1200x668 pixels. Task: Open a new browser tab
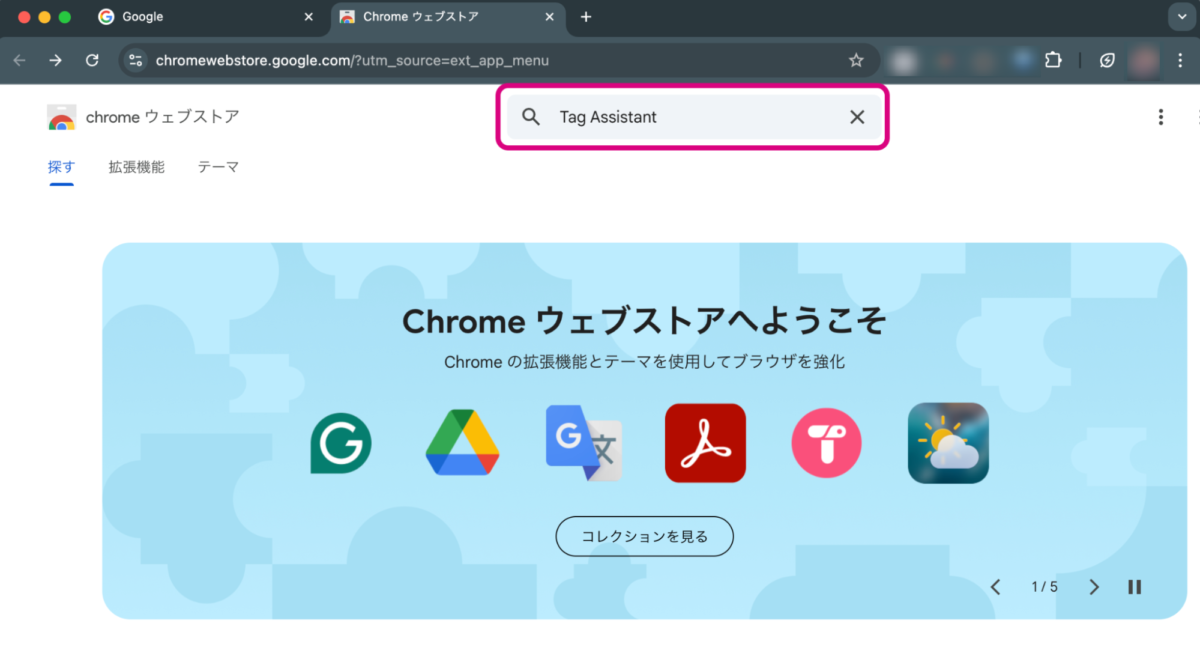tap(586, 17)
